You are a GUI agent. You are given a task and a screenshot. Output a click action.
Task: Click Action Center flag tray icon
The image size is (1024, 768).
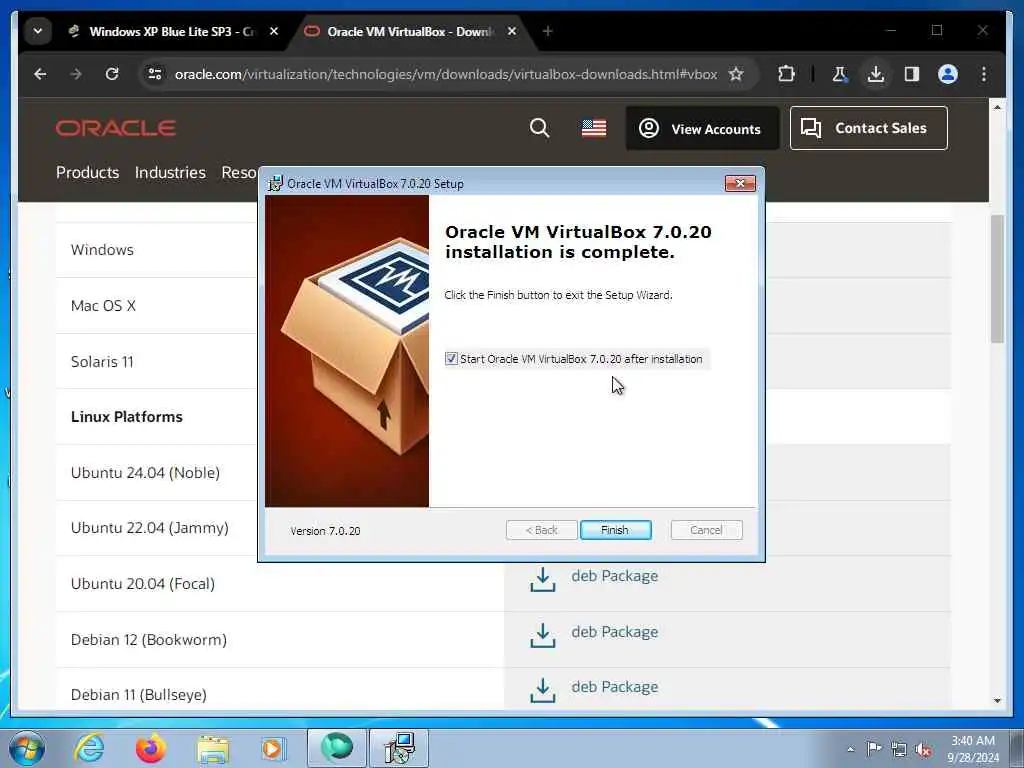pyautogui.click(x=874, y=749)
